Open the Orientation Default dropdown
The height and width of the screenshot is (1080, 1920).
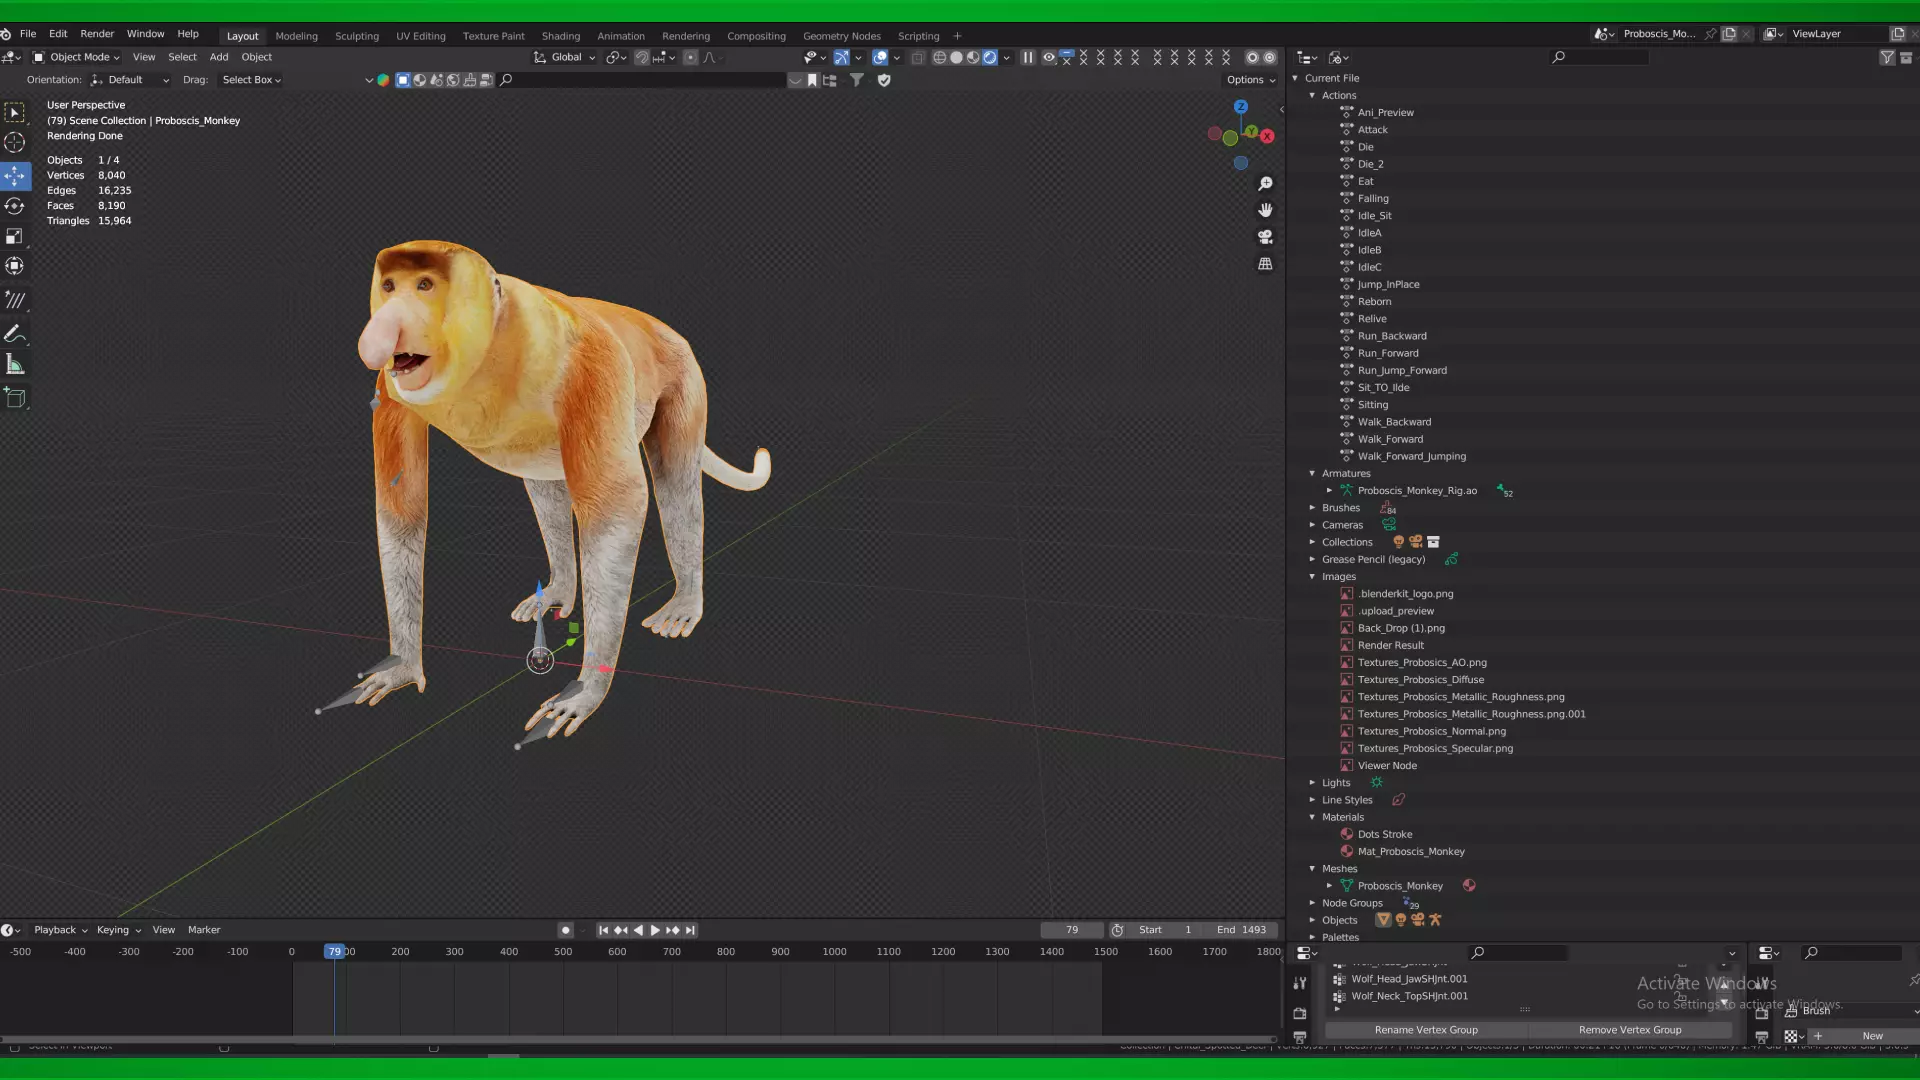130,80
